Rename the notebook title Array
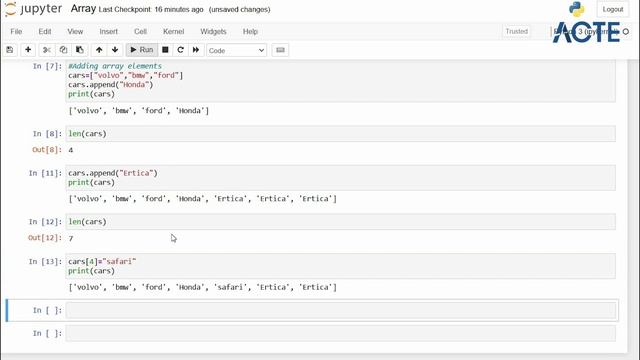Screen dimensions: 640x360 point(83,9)
